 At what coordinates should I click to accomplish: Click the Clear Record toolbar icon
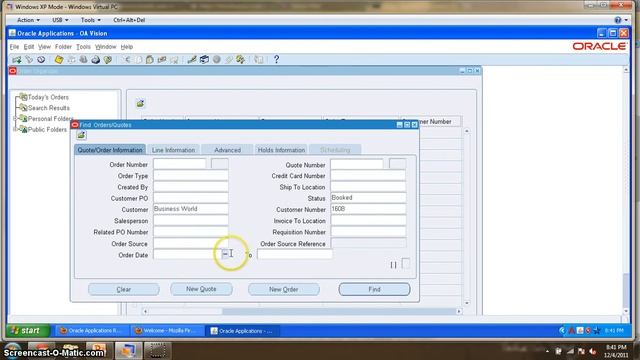pos(162,60)
